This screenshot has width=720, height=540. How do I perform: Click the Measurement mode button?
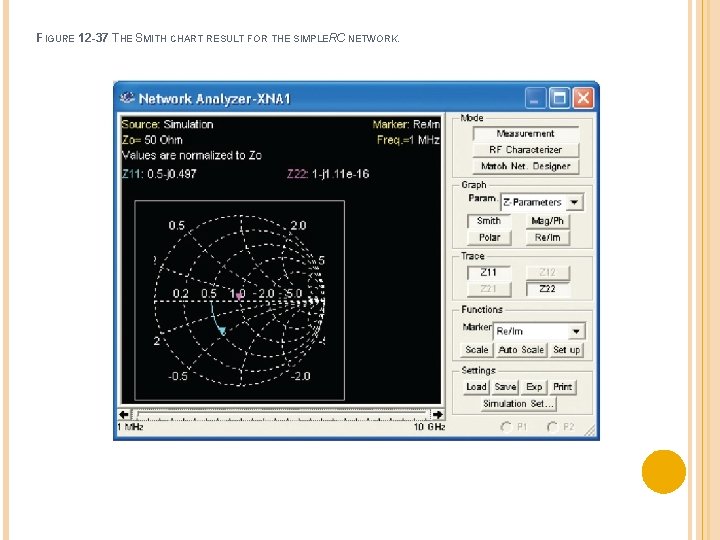point(526,134)
